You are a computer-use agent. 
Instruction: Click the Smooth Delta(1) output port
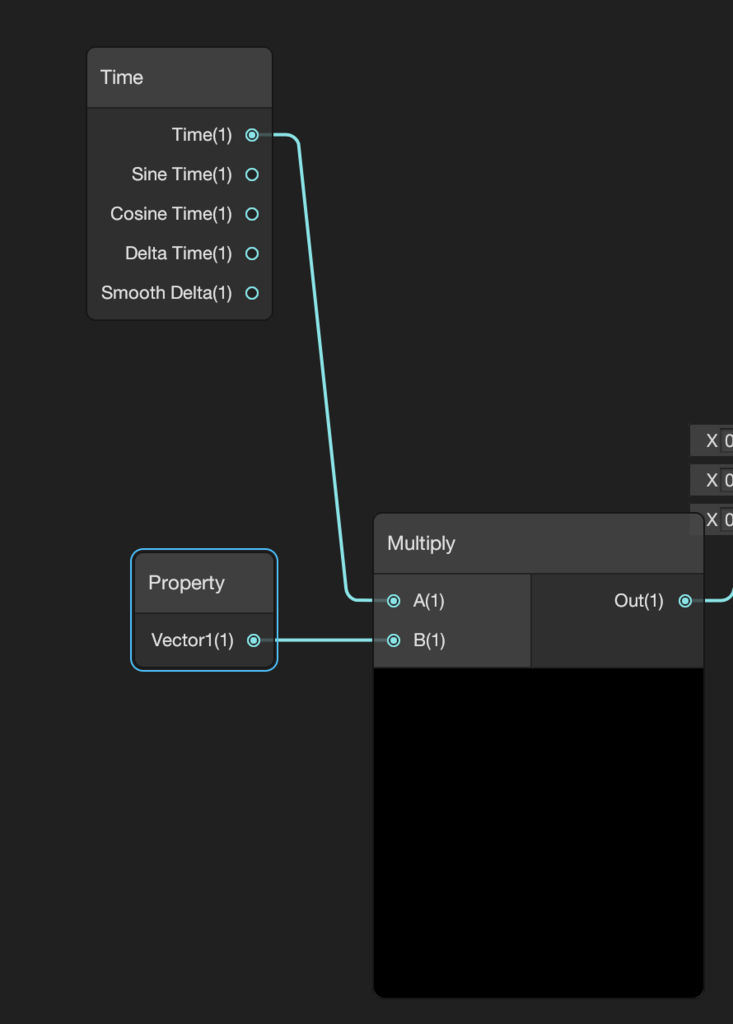pos(252,293)
